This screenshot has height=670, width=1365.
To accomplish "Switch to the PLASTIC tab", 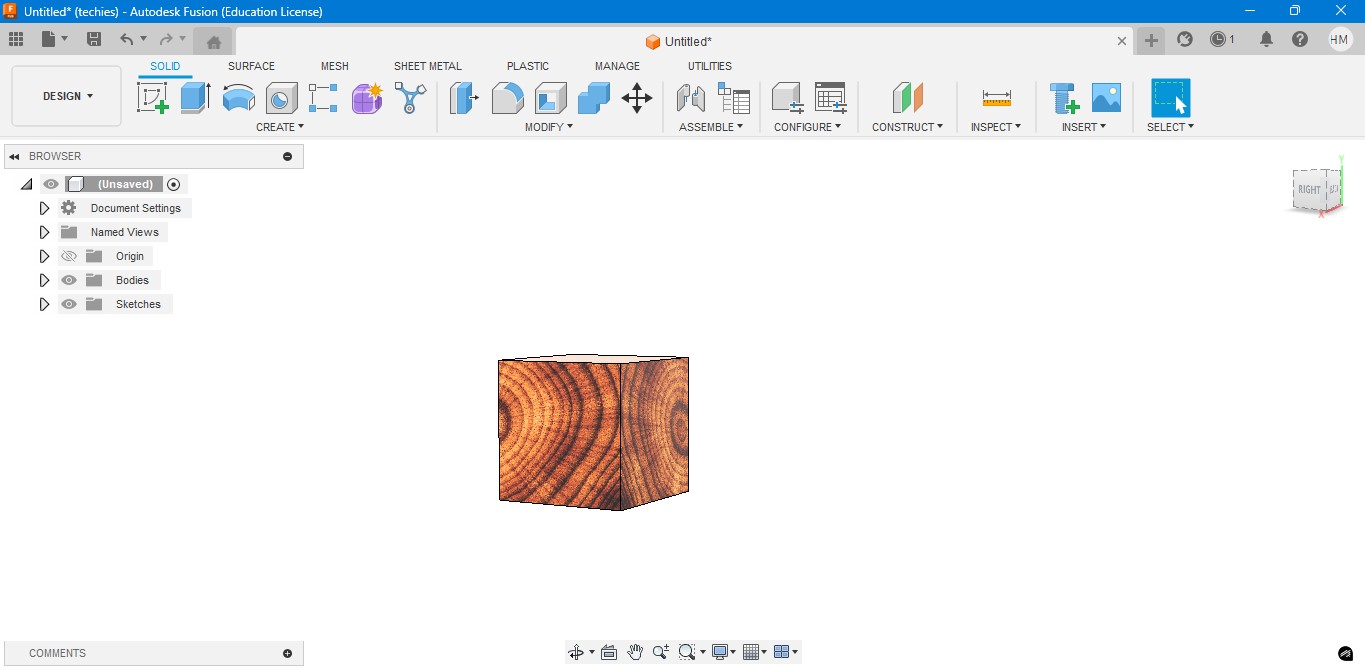I will 528,66.
